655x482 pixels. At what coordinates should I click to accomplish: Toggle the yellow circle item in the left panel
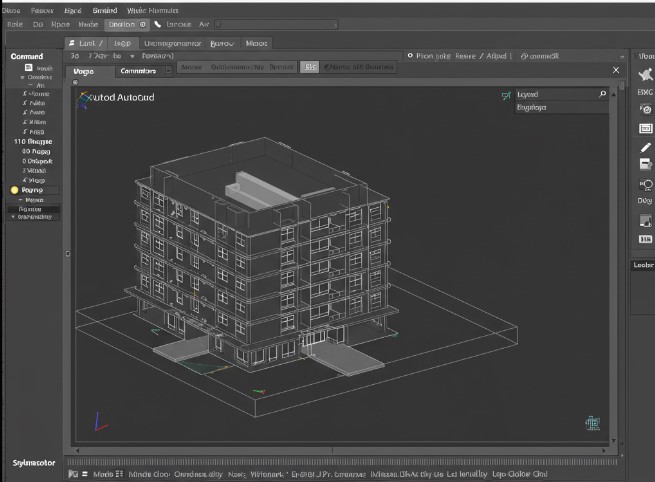(x=14, y=189)
